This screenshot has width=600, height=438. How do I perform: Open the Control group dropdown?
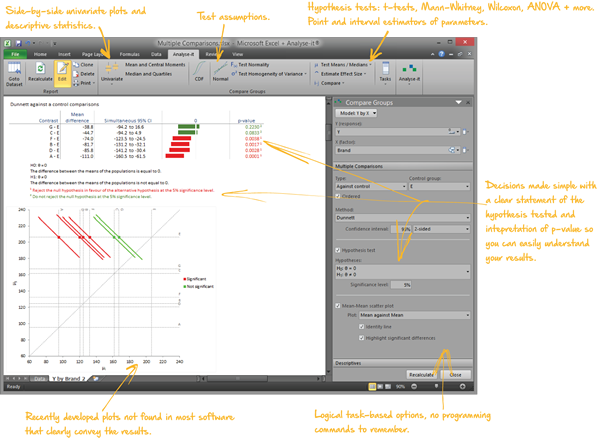(439, 186)
